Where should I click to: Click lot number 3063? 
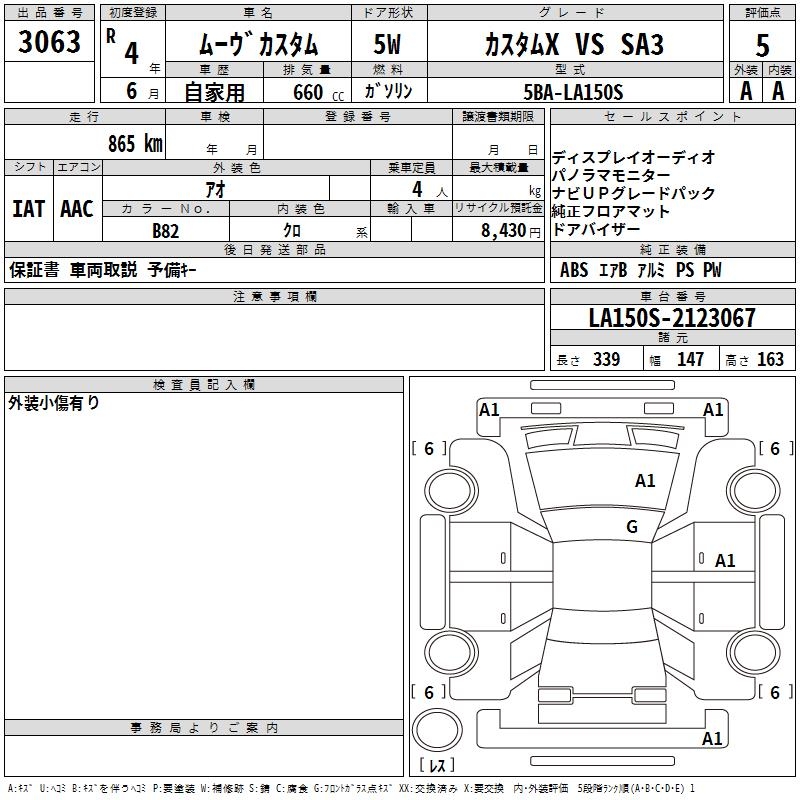(x=49, y=42)
